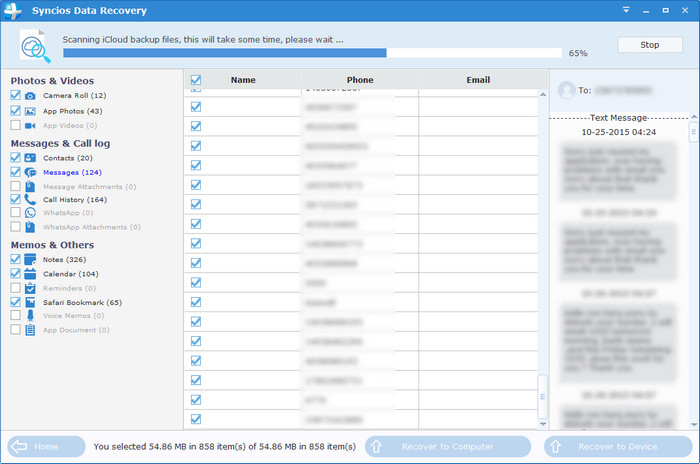Click the Voice Memos microphone icon
The width and height of the screenshot is (700, 464).
[30, 315]
